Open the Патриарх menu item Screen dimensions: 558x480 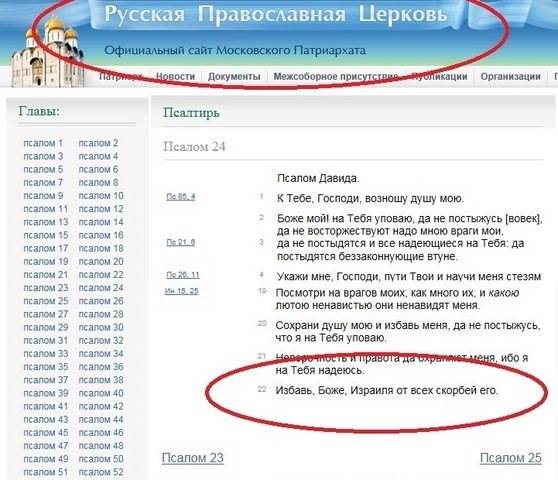tap(121, 77)
